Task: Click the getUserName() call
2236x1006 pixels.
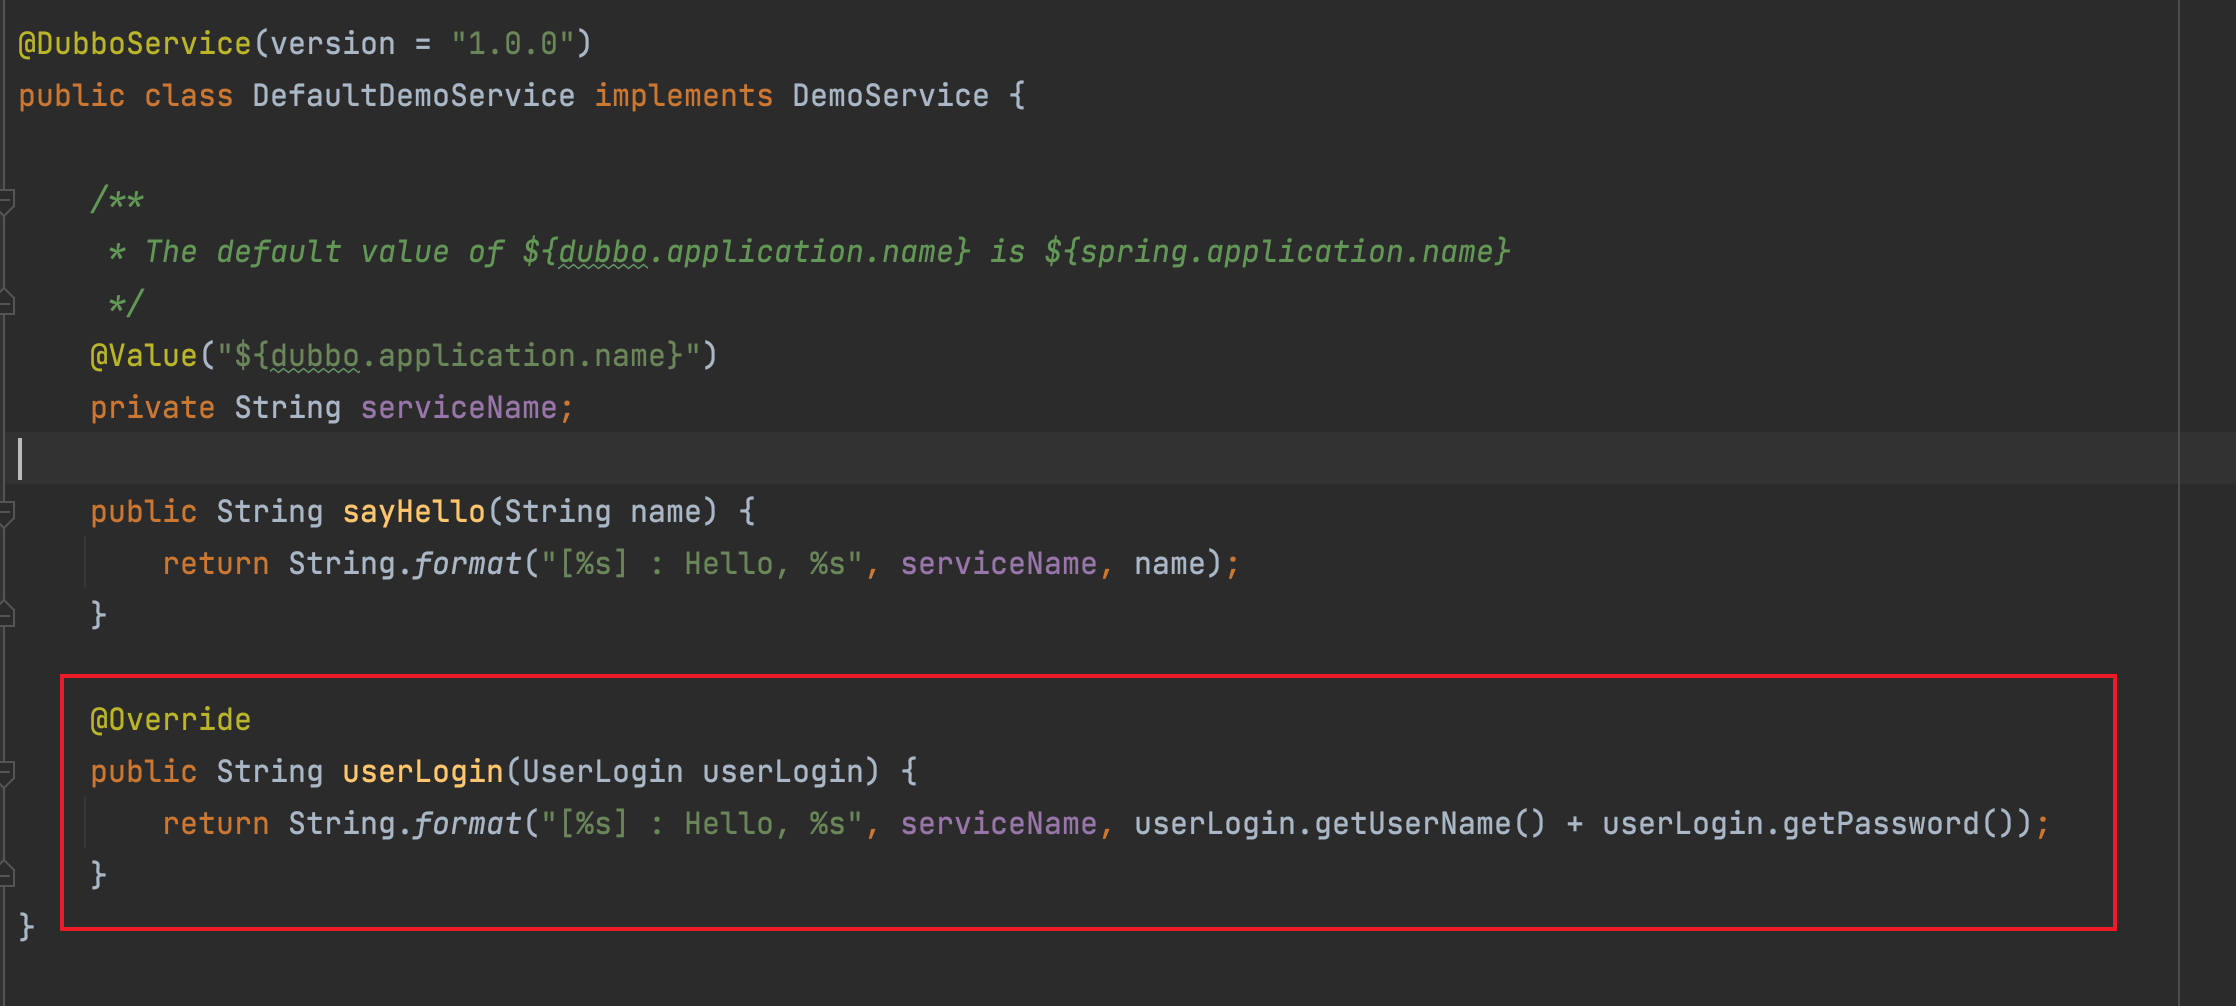Action: tap(1430, 824)
